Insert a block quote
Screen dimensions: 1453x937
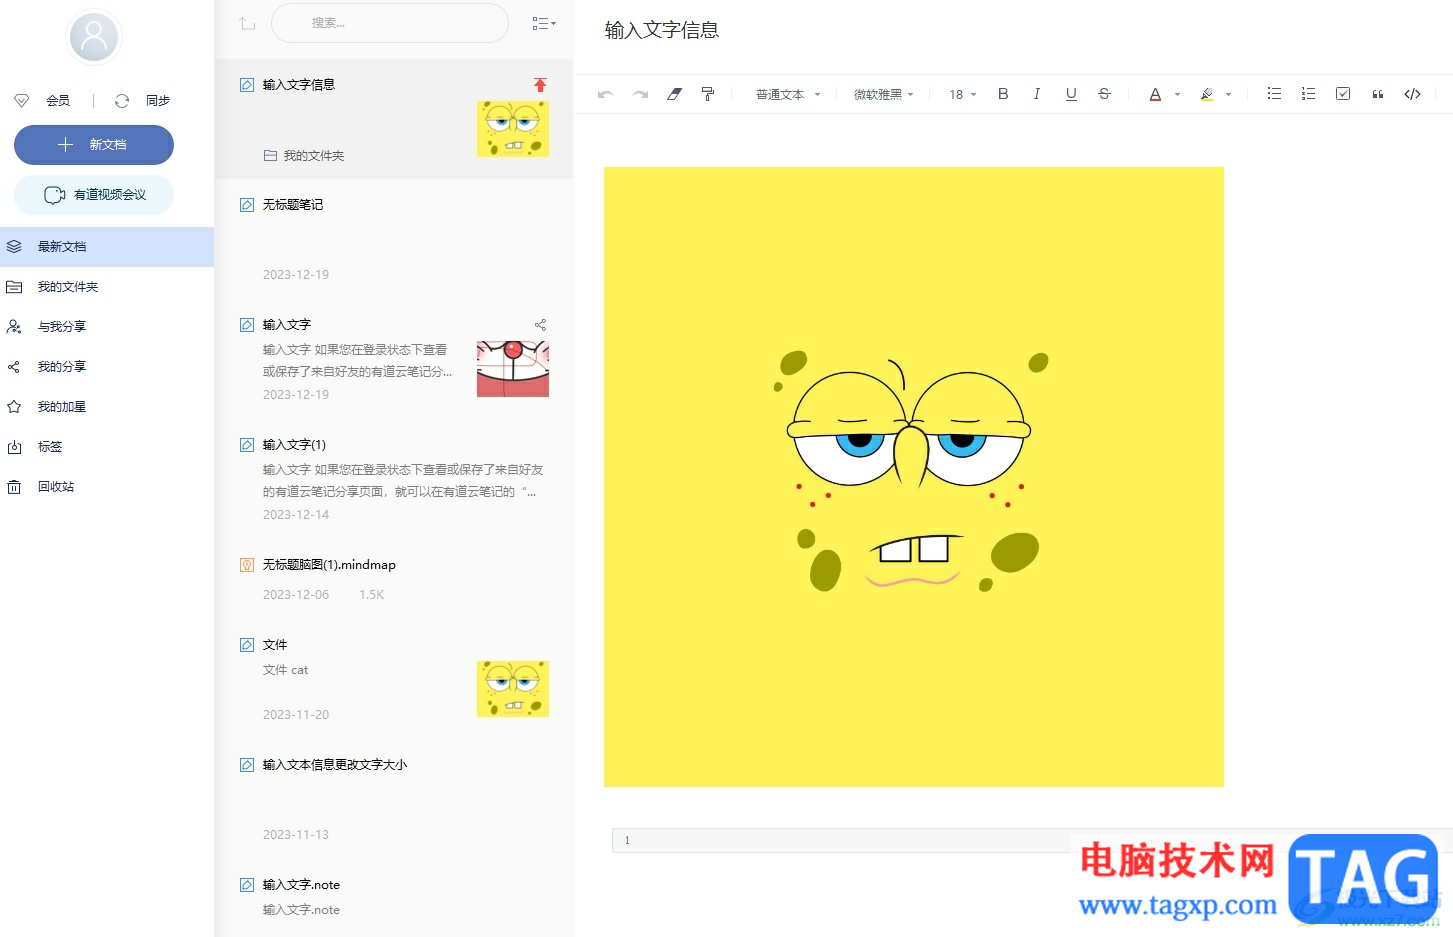(x=1378, y=94)
